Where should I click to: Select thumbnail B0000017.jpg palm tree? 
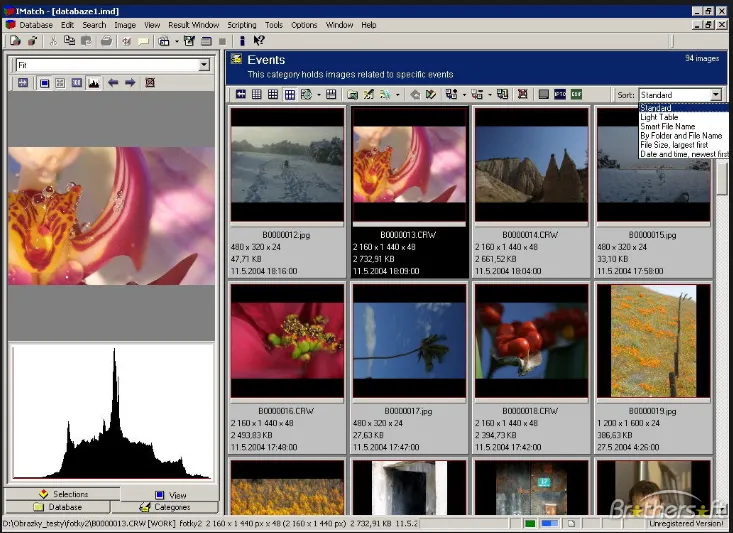[410, 341]
